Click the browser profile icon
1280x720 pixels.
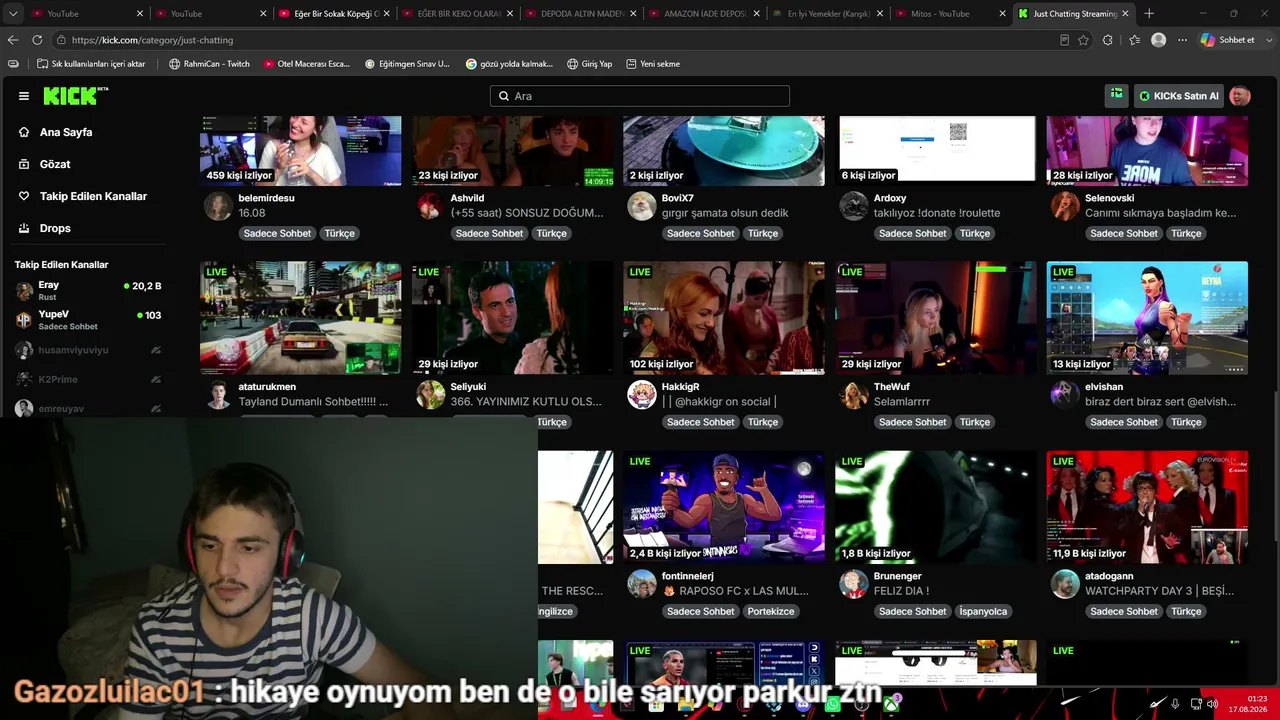[x=1158, y=40]
